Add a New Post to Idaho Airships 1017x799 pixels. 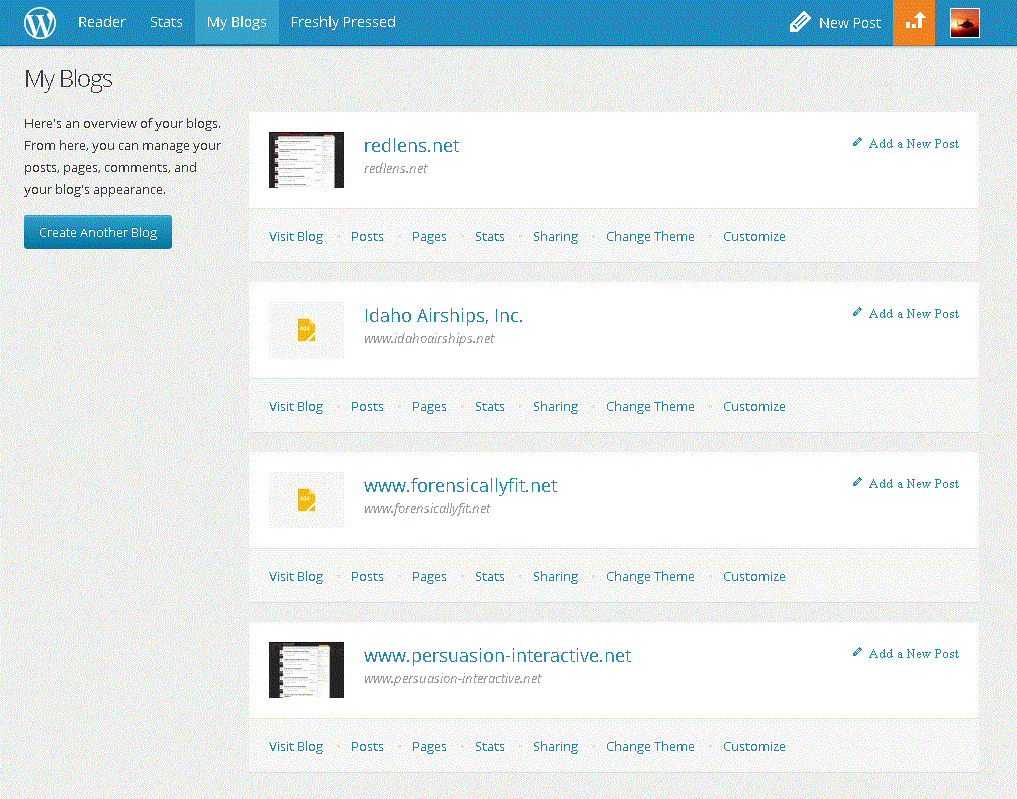913,314
